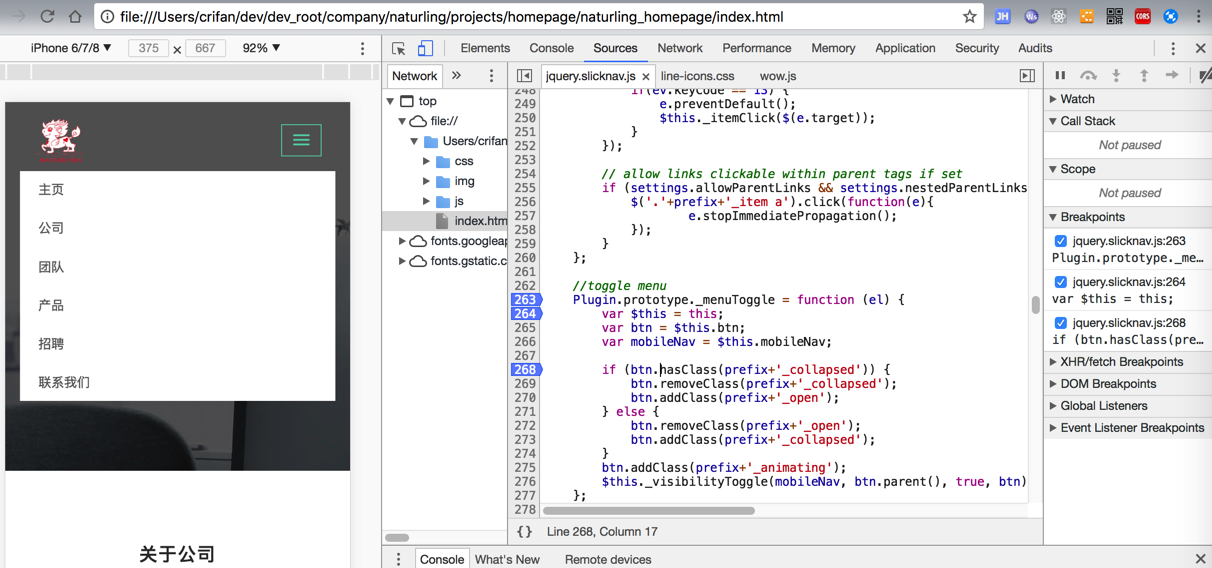Collapse the file:// tree node
The height and width of the screenshot is (568, 1212).
[x=403, y=121]
